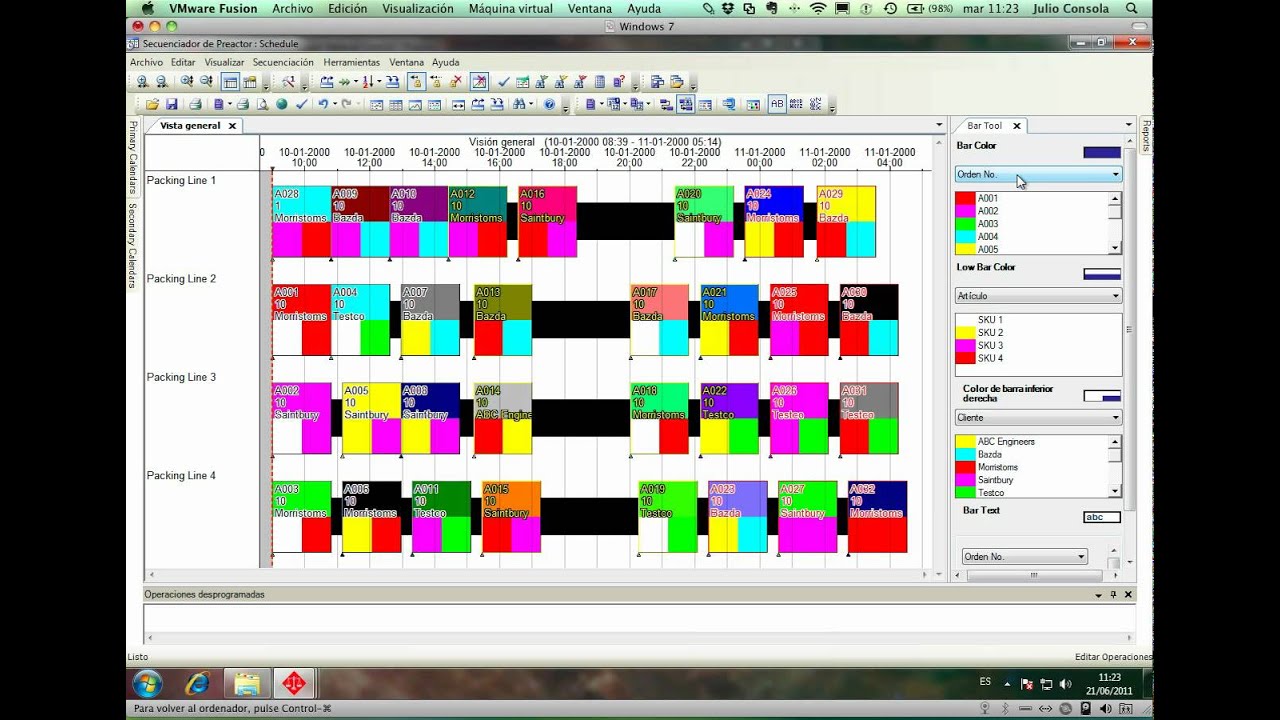
Task: Click Internet Explorer in the Windows taskbar
Action: click(x=197, y=684)
